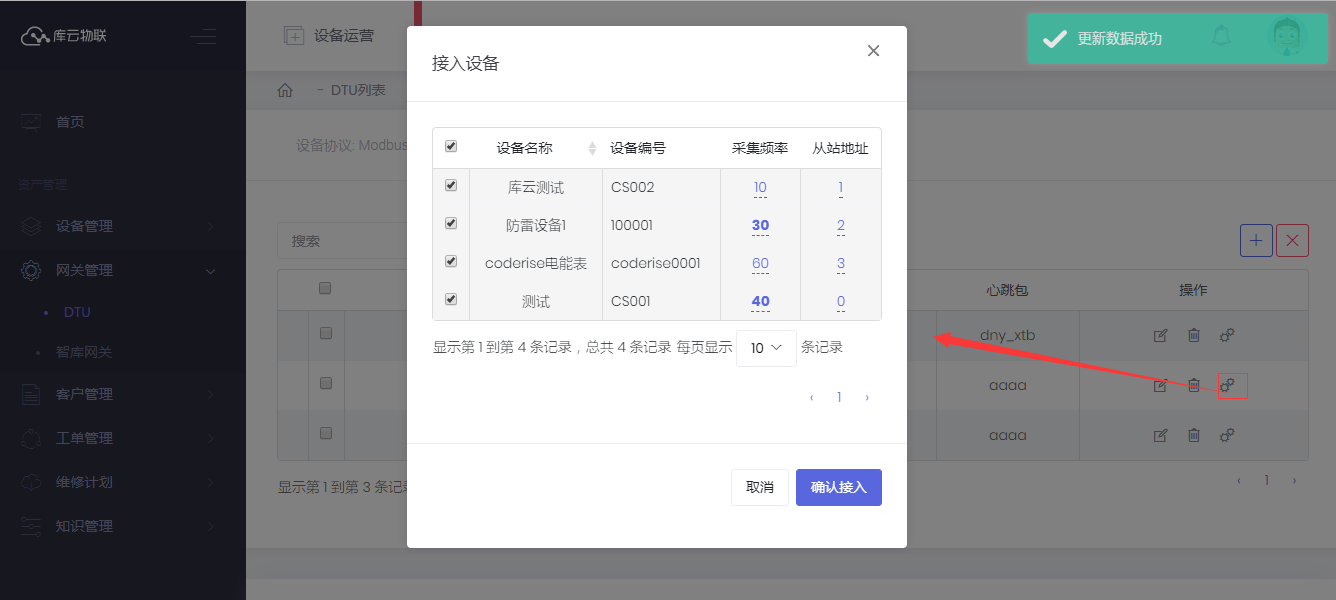
Task: Click the blue plus add button
Action: tap(1256, 240)
